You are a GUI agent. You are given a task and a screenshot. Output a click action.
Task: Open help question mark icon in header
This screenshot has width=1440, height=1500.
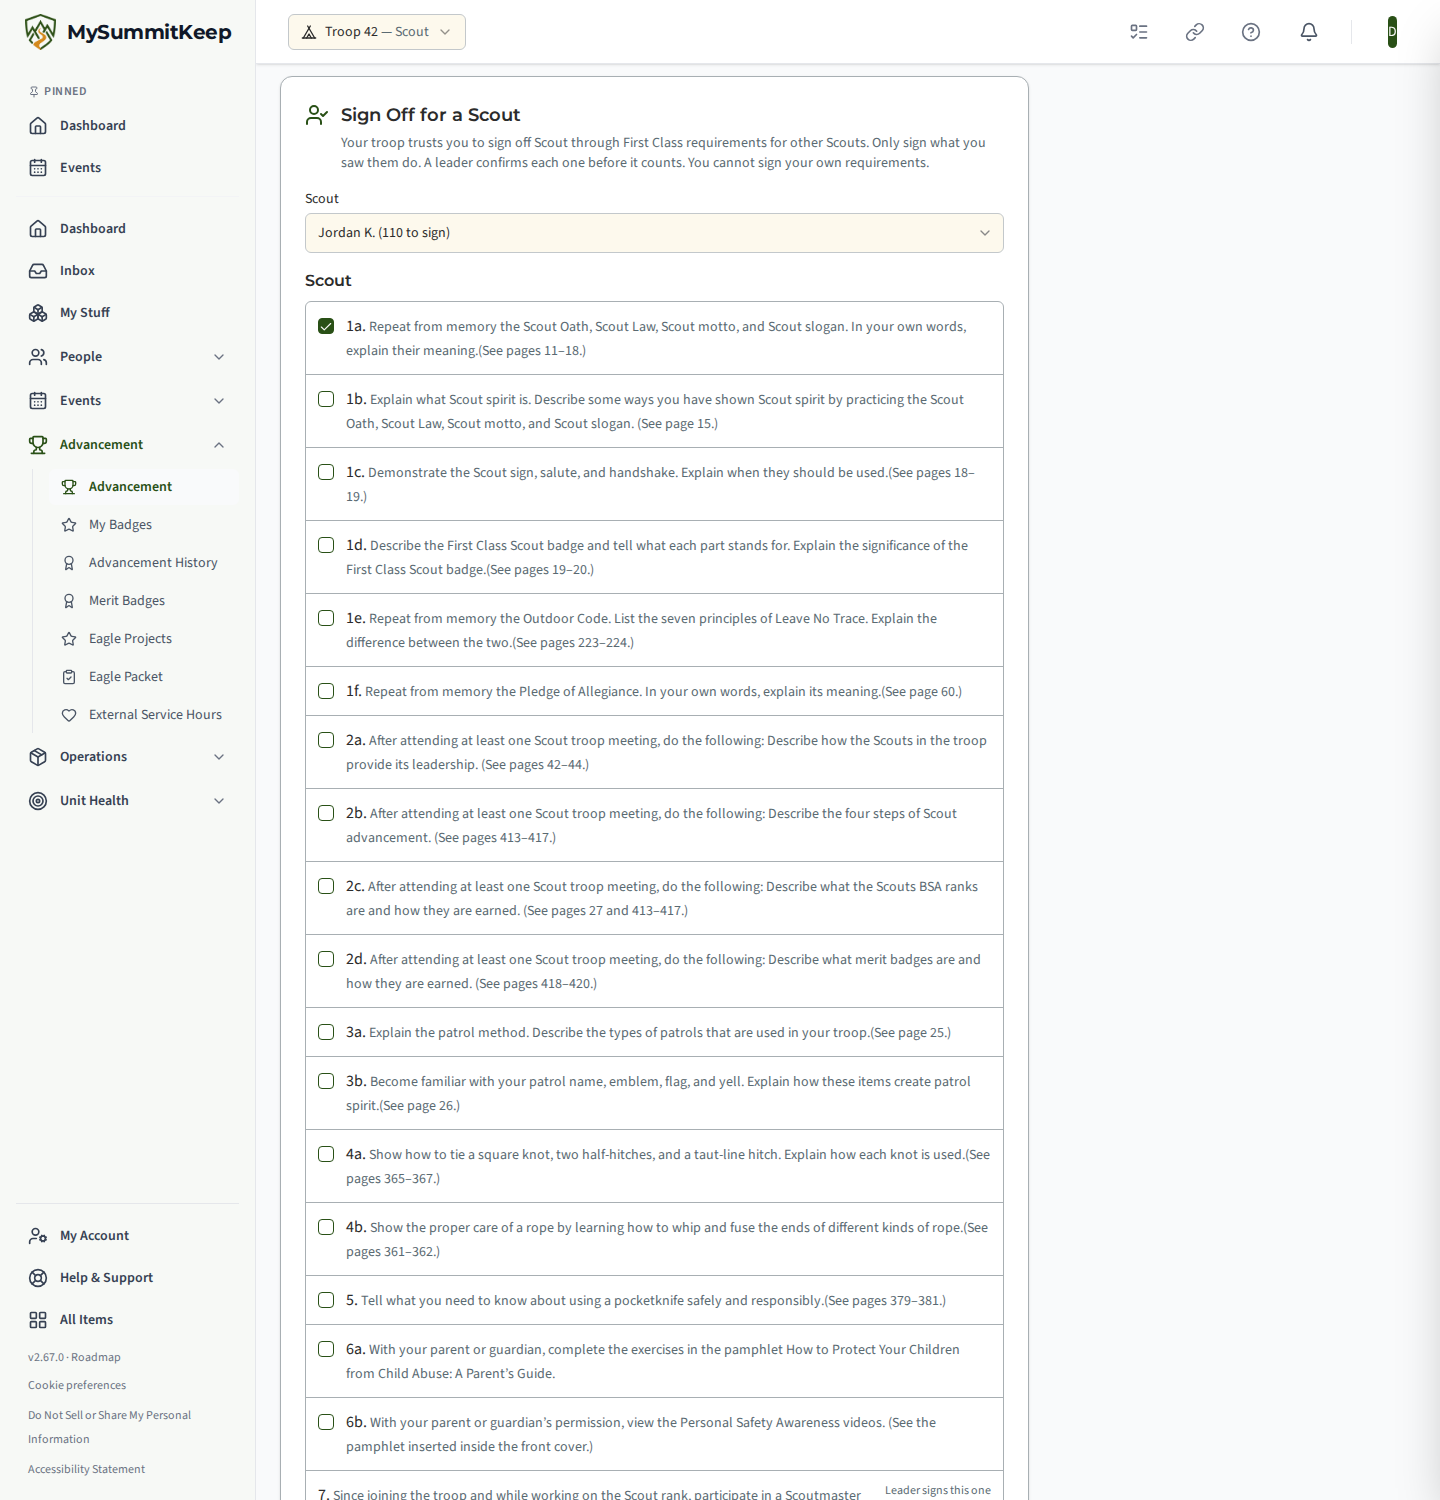coord(1251,32)
